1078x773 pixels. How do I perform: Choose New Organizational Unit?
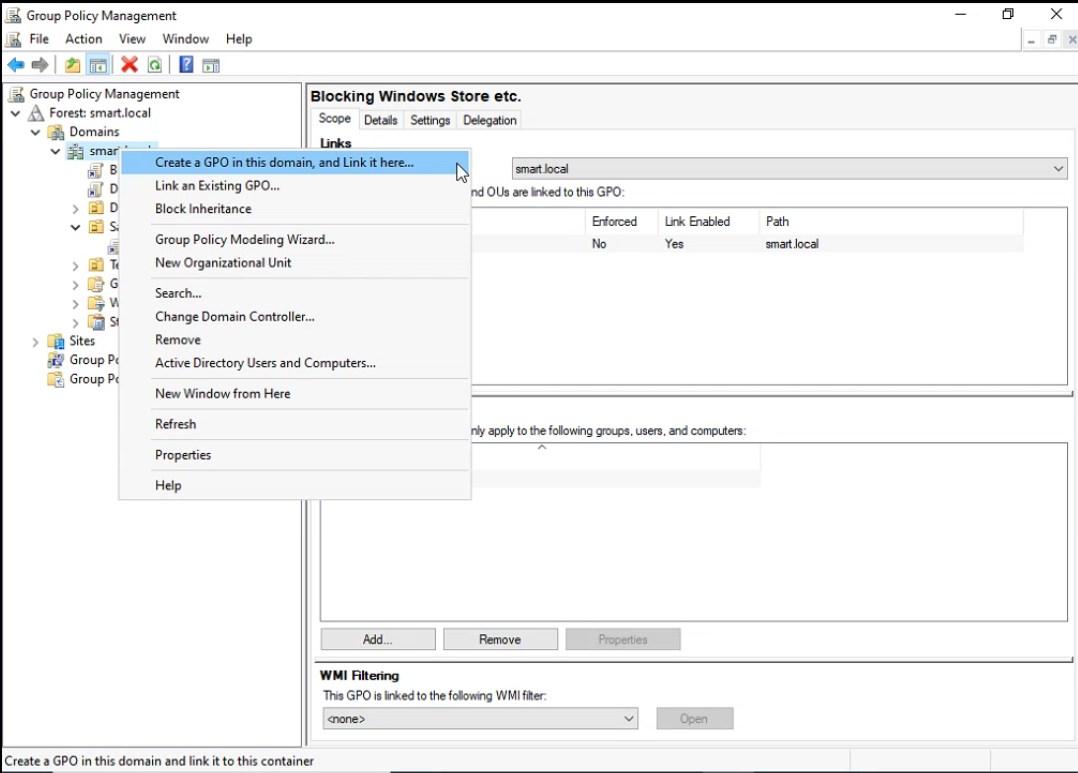[x=295, y=263]
